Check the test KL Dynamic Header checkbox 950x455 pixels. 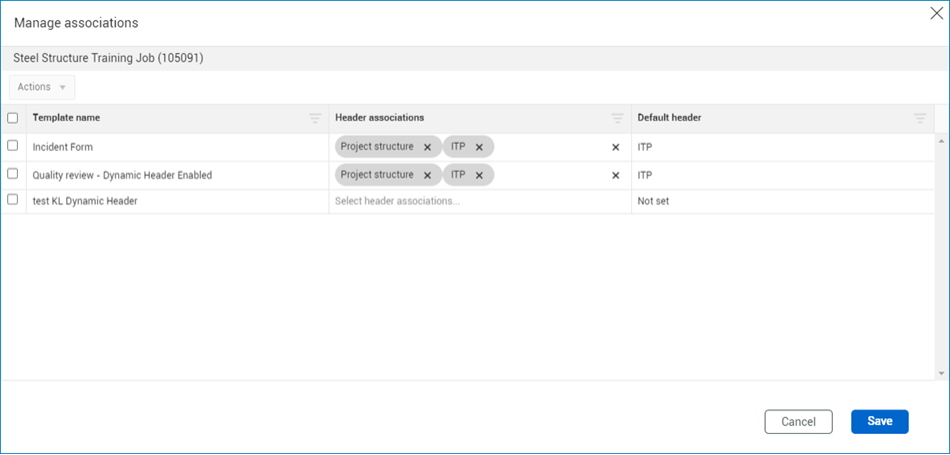coord(13,200)
